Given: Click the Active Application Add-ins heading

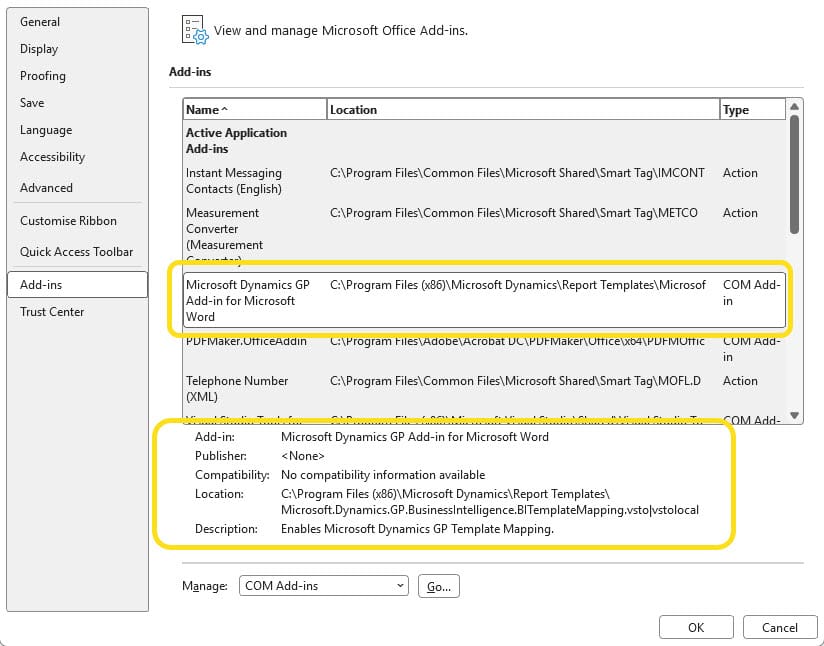Looking at the screenshot, I should point(236,140).
